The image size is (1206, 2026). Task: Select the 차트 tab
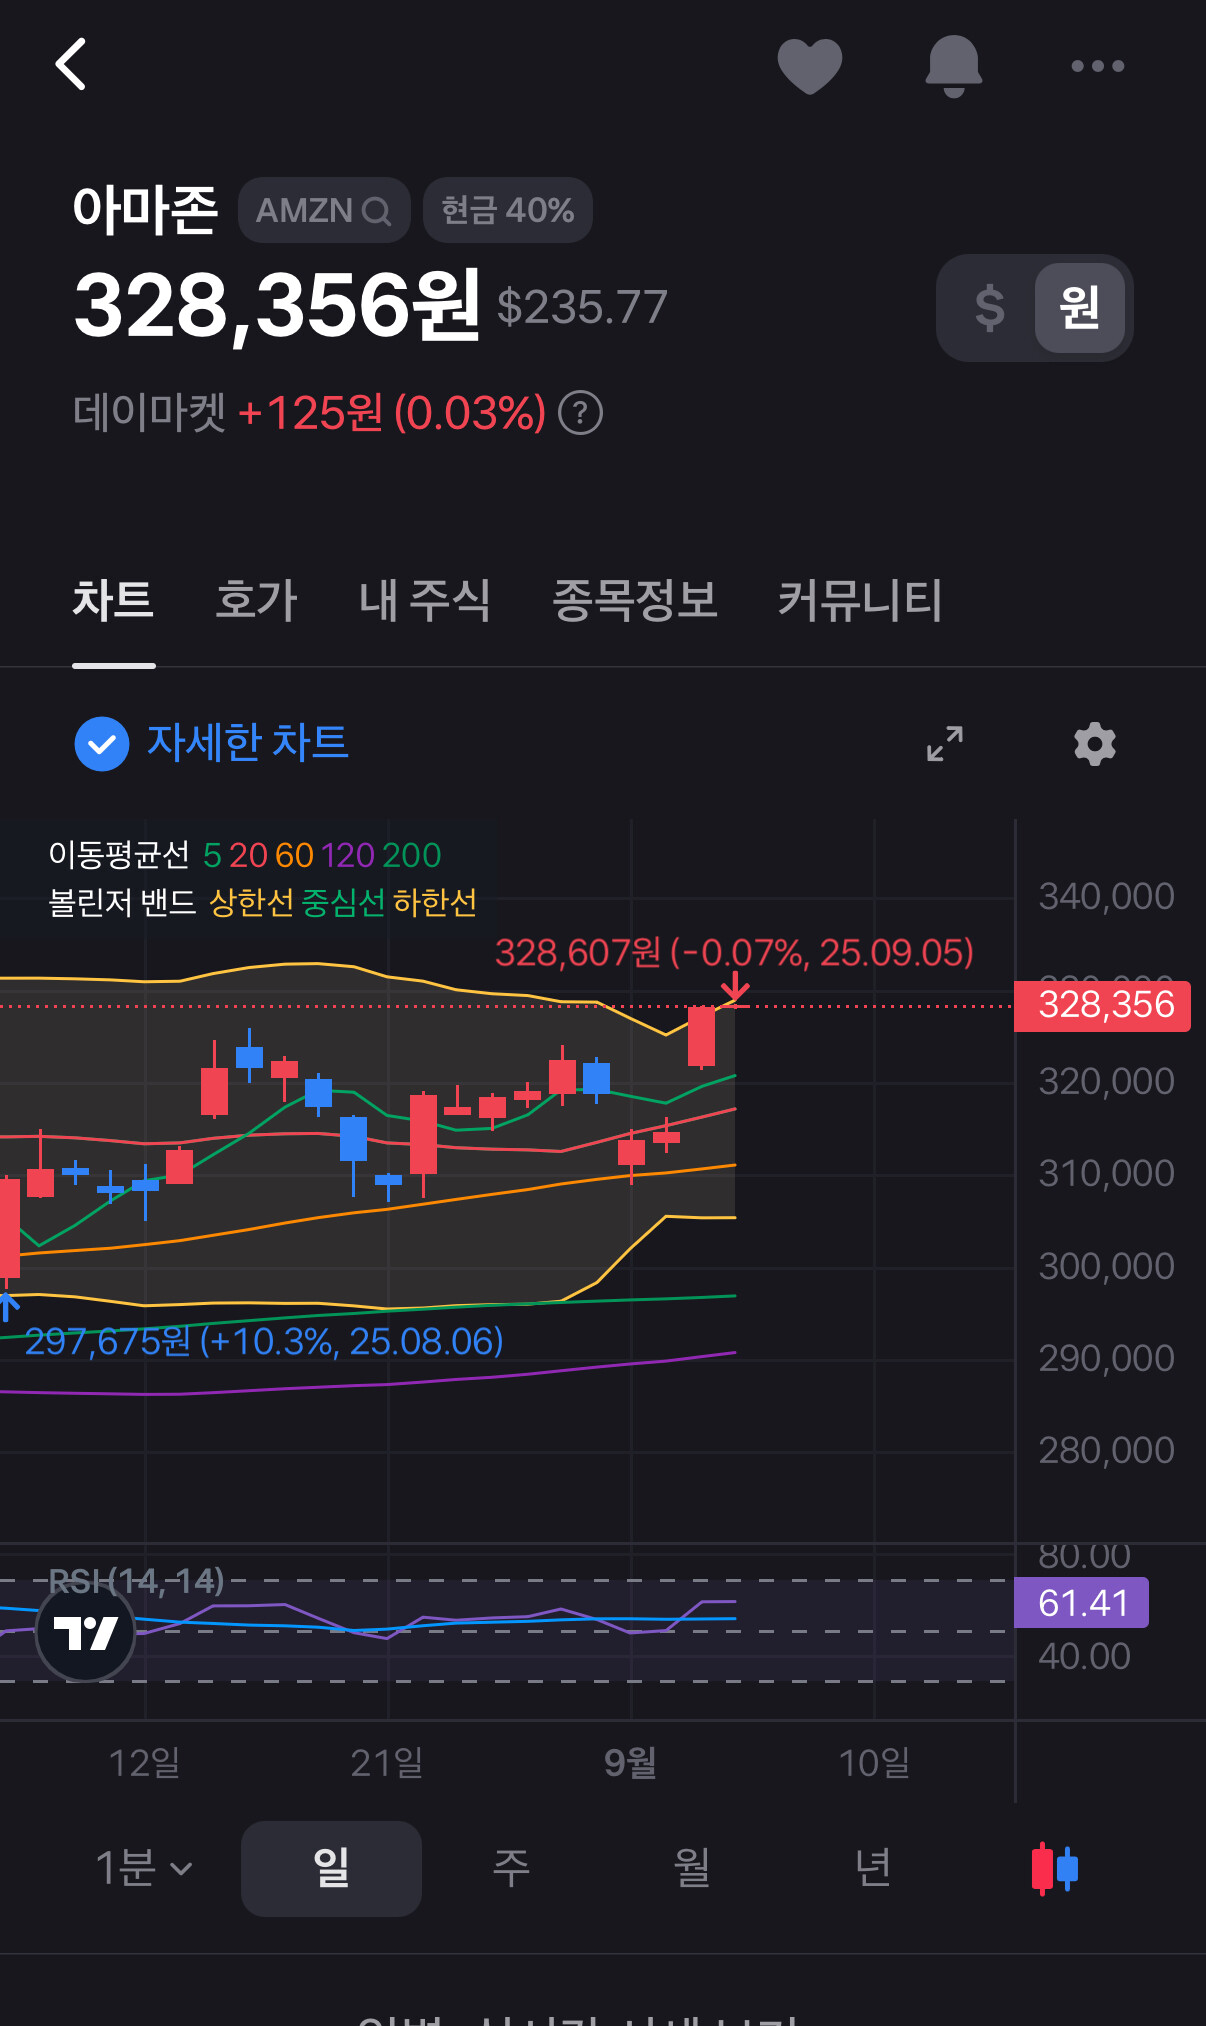(113, 600)
